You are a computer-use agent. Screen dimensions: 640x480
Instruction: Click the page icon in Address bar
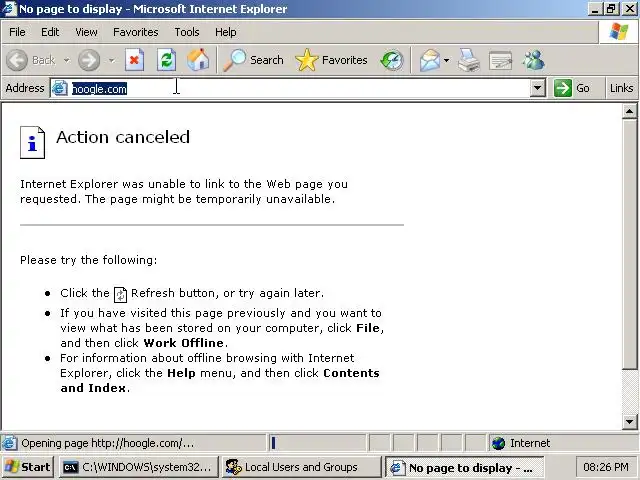[x=60, y=88]
